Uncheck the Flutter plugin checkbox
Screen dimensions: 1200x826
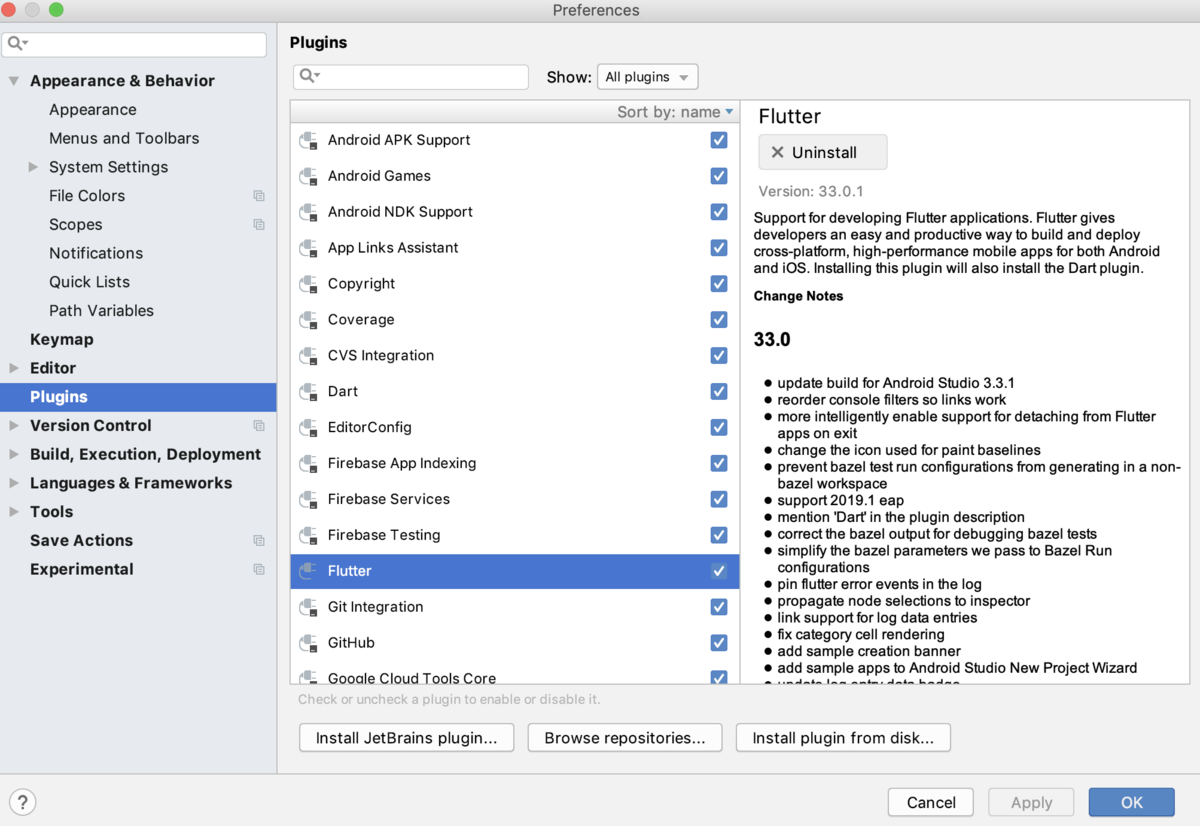pyautogui.click(x=718, y=571)
